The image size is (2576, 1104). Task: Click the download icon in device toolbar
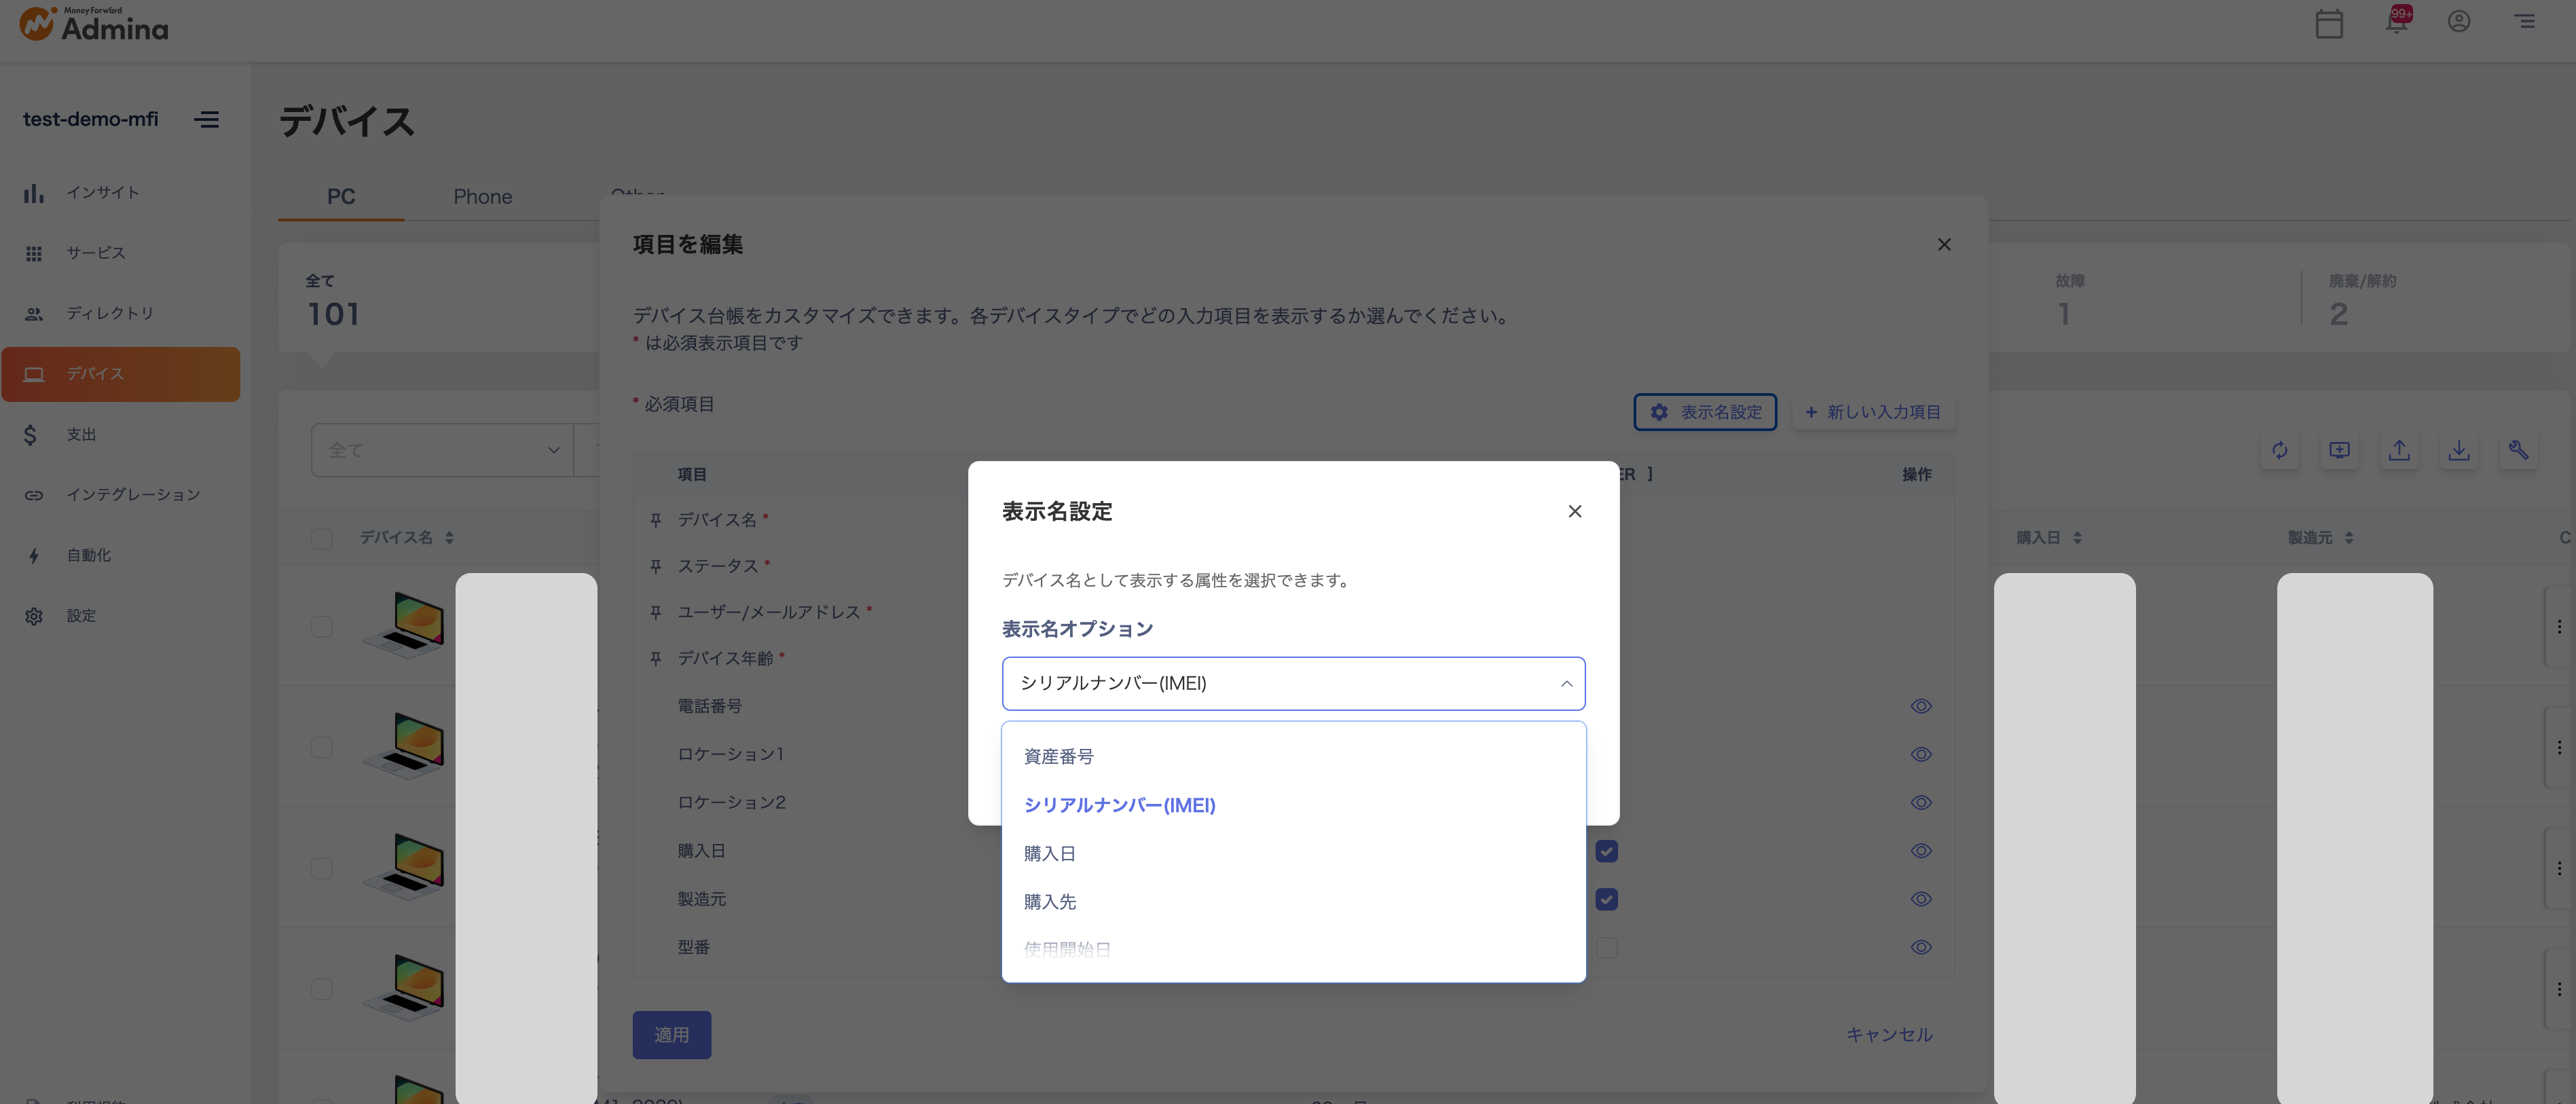coord(2459,450)
